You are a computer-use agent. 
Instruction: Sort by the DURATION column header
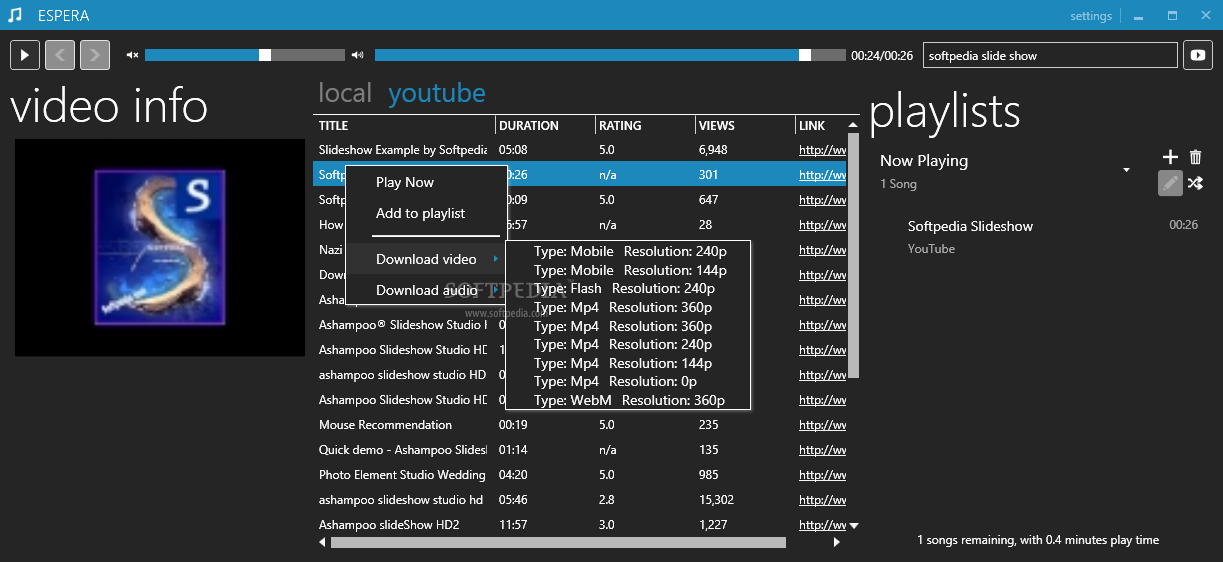point(545,126)
